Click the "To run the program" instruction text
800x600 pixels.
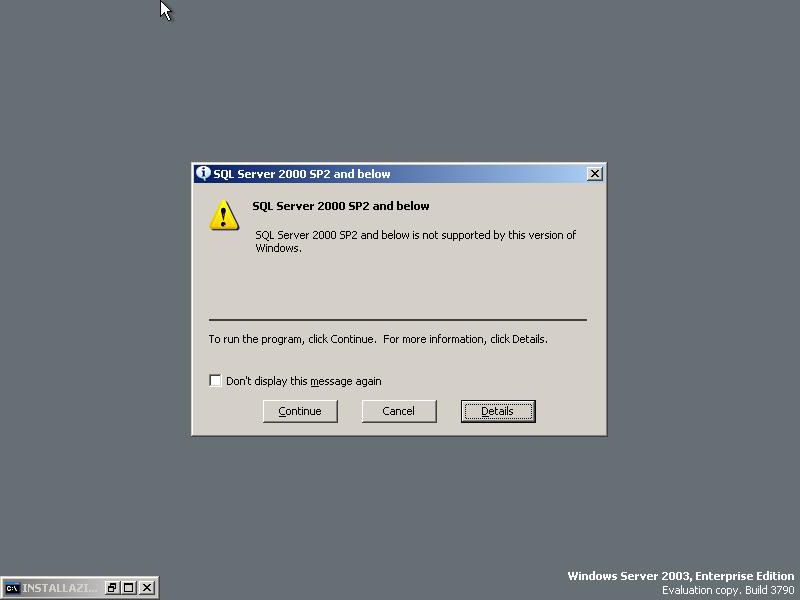(378, 339)
